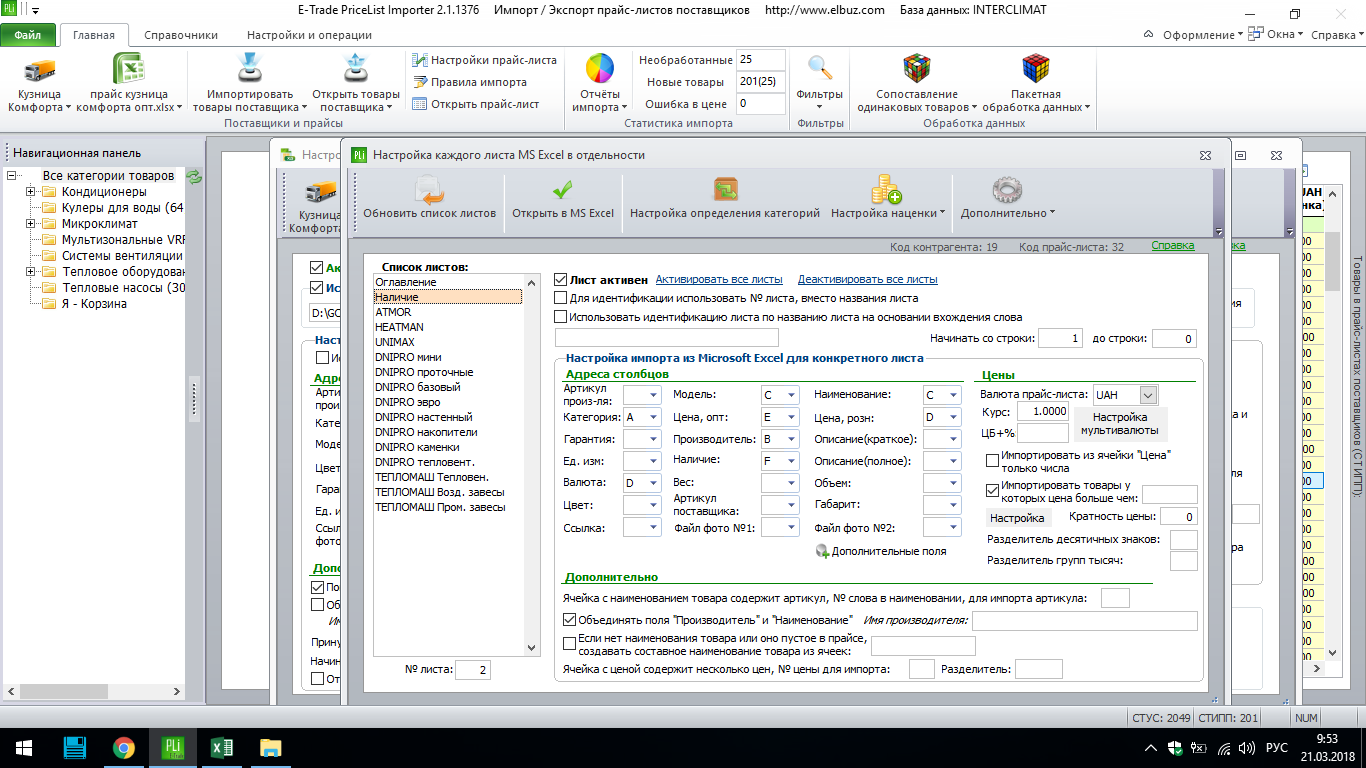
Task: Open Пакетная обработка данных cube icon
Action: click(1035, 68)
